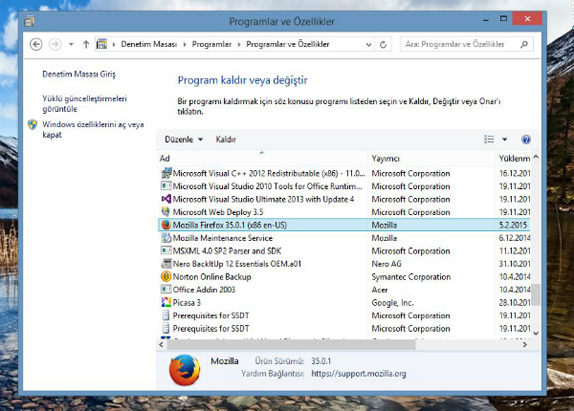Click the Picasa 3 icon
The height and width of the screenshot is (411, 574).
click(x=166, y=302)
